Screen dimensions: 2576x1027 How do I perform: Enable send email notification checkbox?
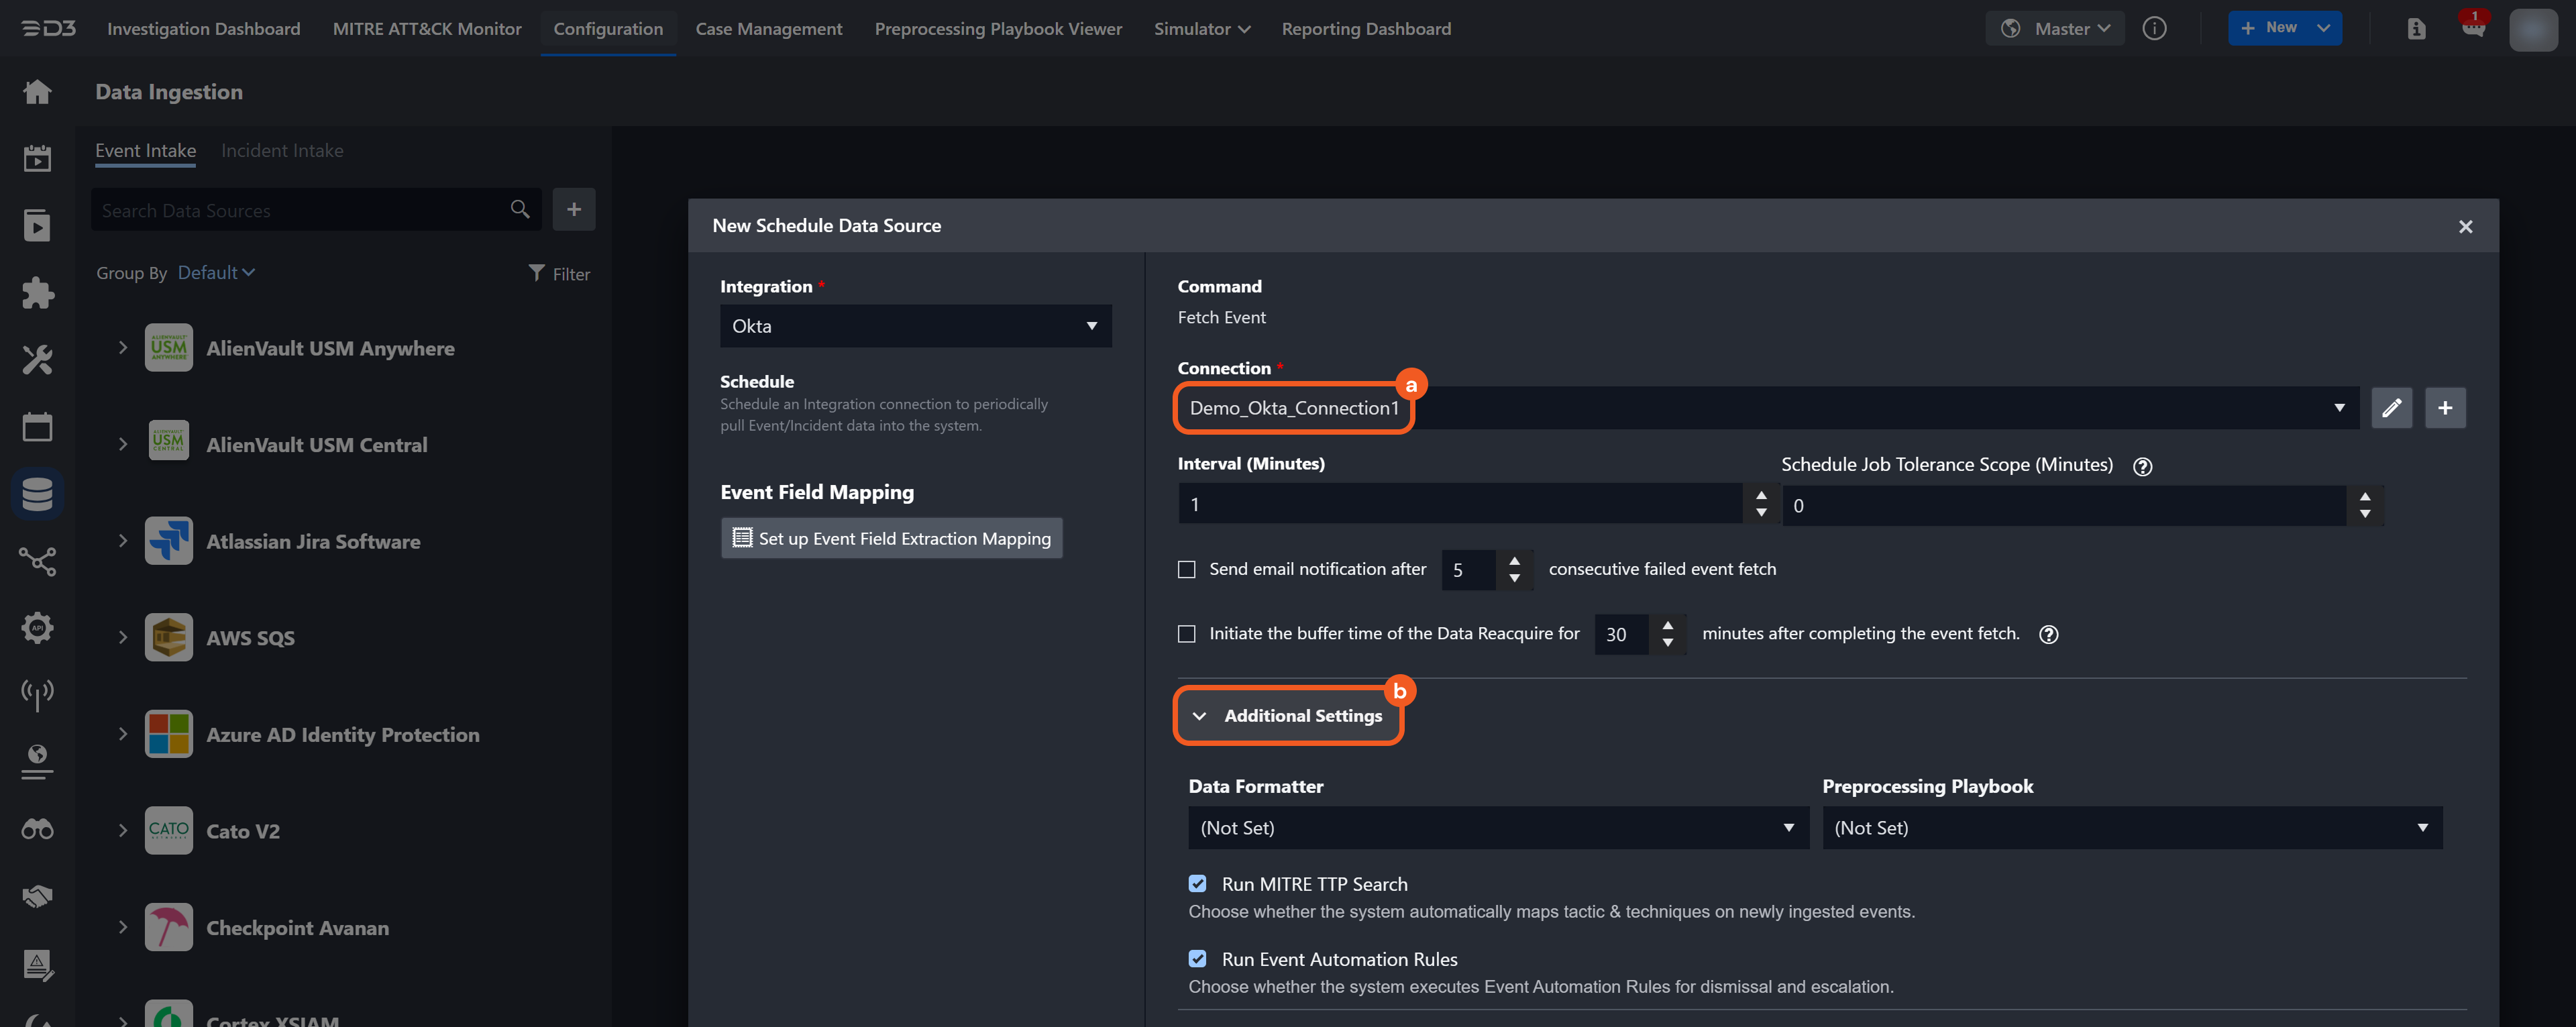coord(1187,569)
